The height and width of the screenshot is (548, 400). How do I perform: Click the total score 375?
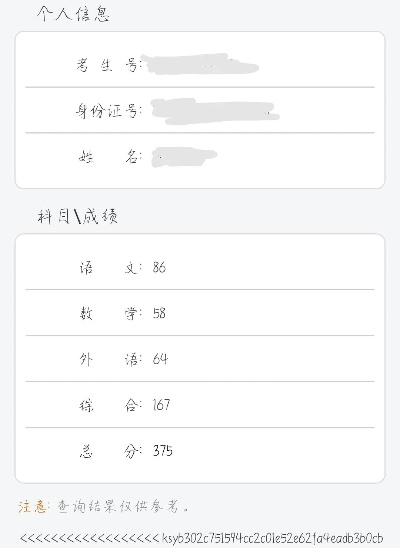pyautogui.click(x=163, y=451)
